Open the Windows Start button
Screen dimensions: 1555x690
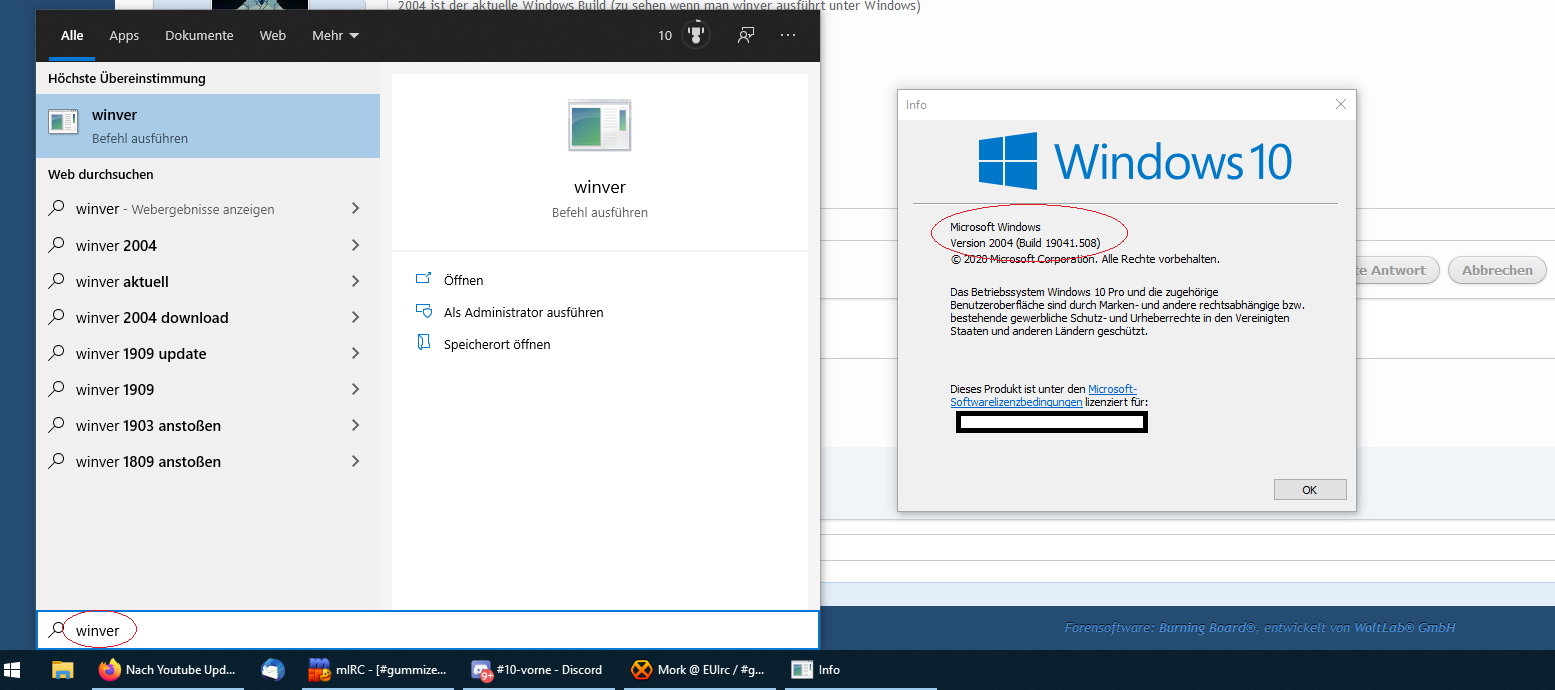pos(14,670)
